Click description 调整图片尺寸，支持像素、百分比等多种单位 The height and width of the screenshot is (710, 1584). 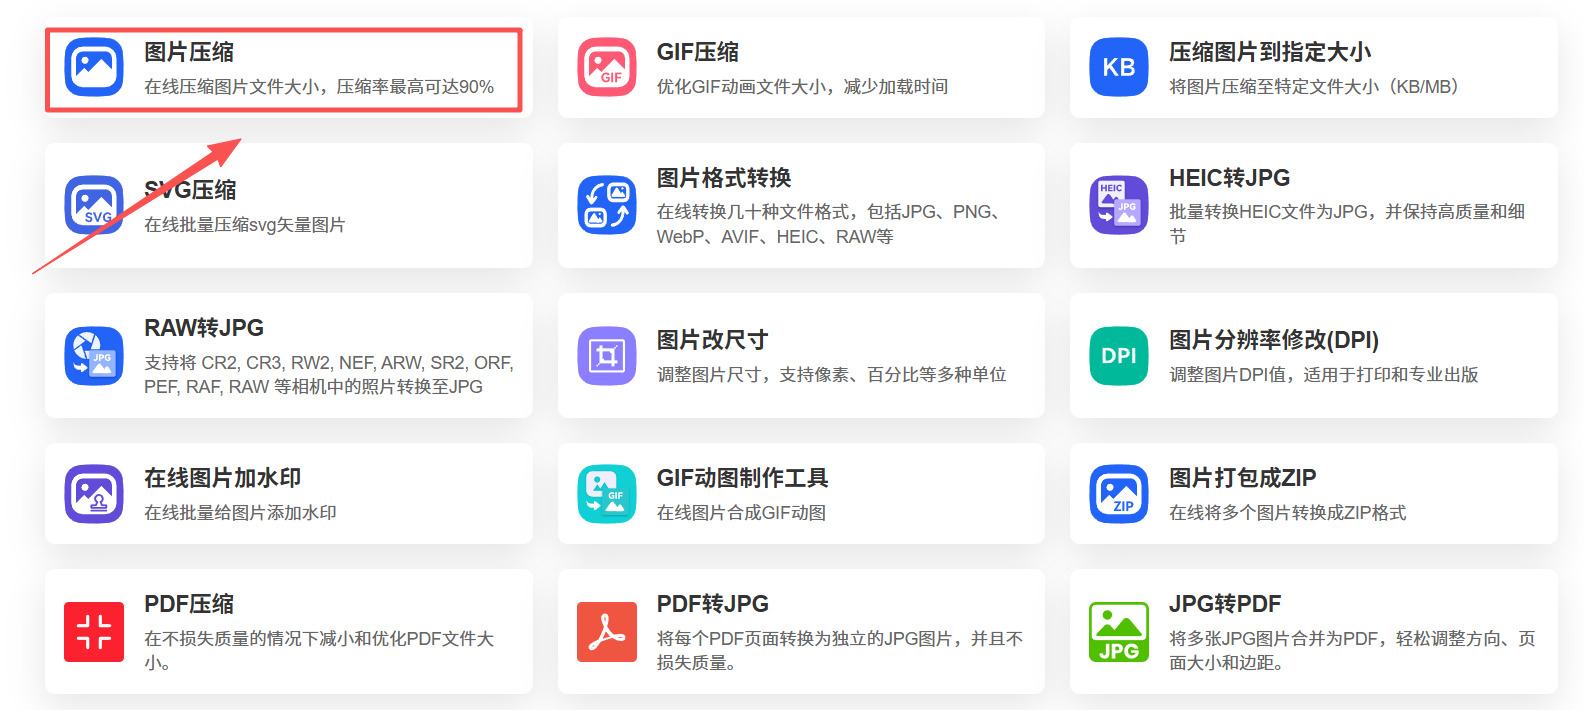(831, 375)
